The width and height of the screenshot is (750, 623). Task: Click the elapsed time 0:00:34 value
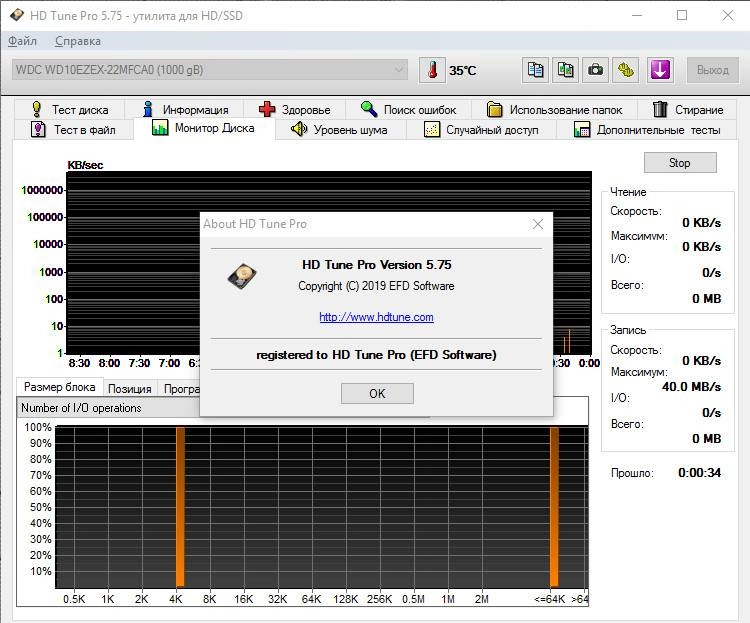pos(699,473)
